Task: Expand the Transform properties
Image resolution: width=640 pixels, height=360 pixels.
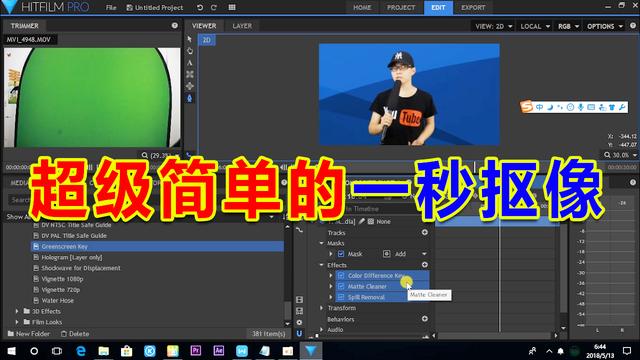Action: tap(322, 308)
